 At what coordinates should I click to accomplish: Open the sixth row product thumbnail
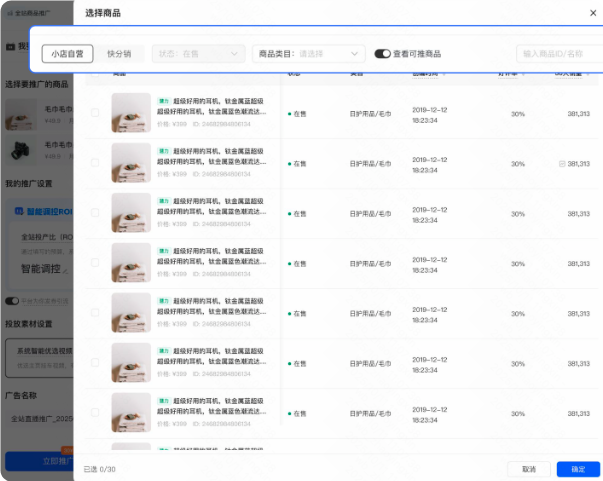point(131,363)
